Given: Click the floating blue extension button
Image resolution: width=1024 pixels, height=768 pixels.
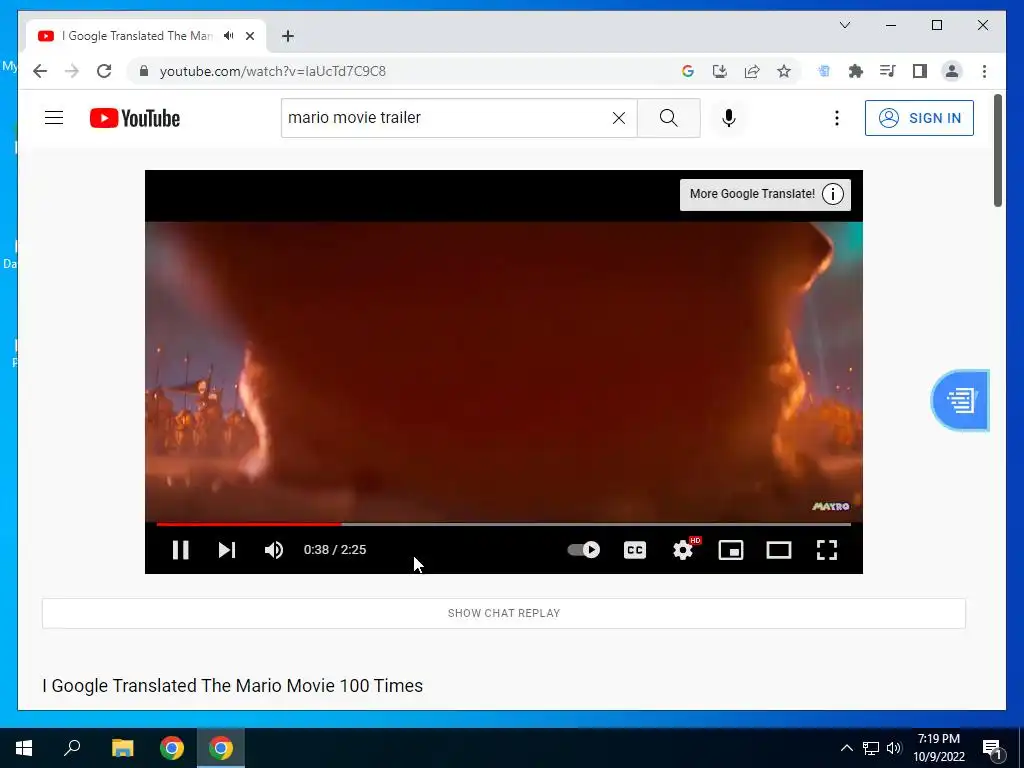Looking at the screenshot, I should (960, 400).
